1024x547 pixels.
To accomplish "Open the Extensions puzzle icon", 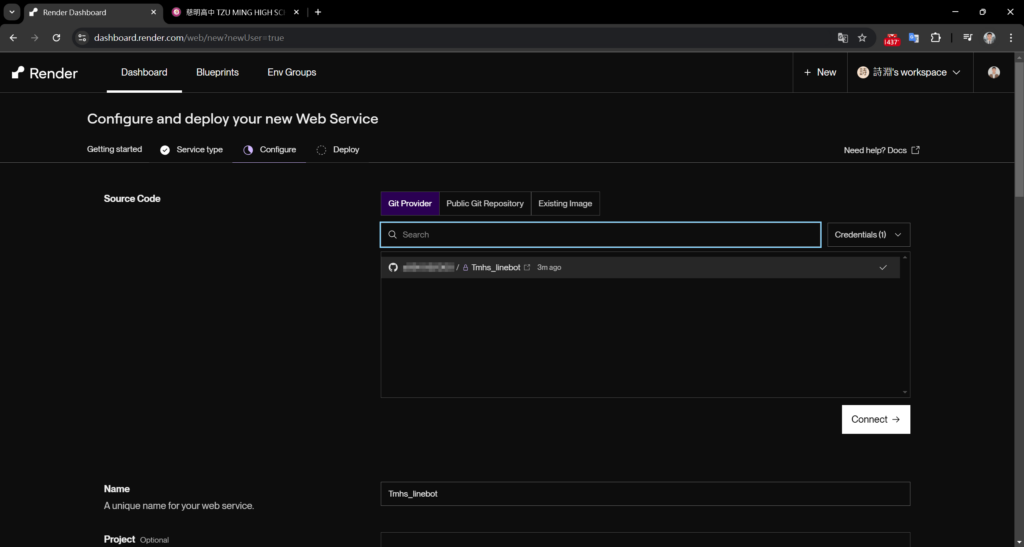I will point(935,38).
